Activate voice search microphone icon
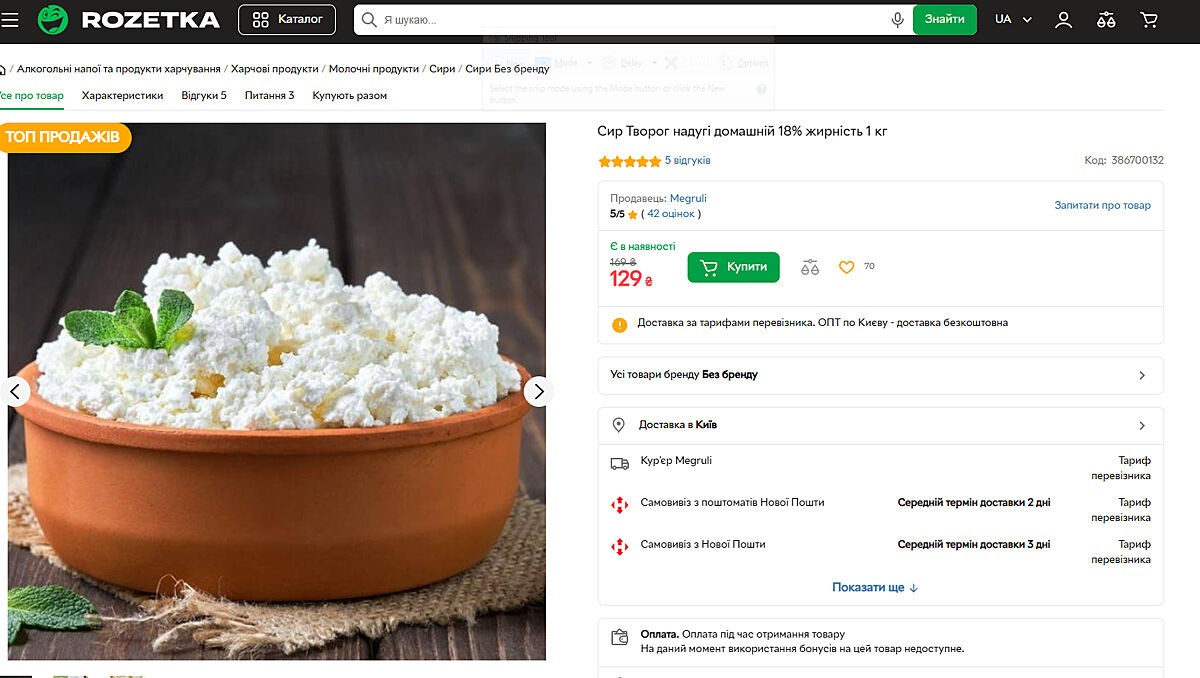Viewport: 1200px width, 678px height. click(x=897, y=20)
